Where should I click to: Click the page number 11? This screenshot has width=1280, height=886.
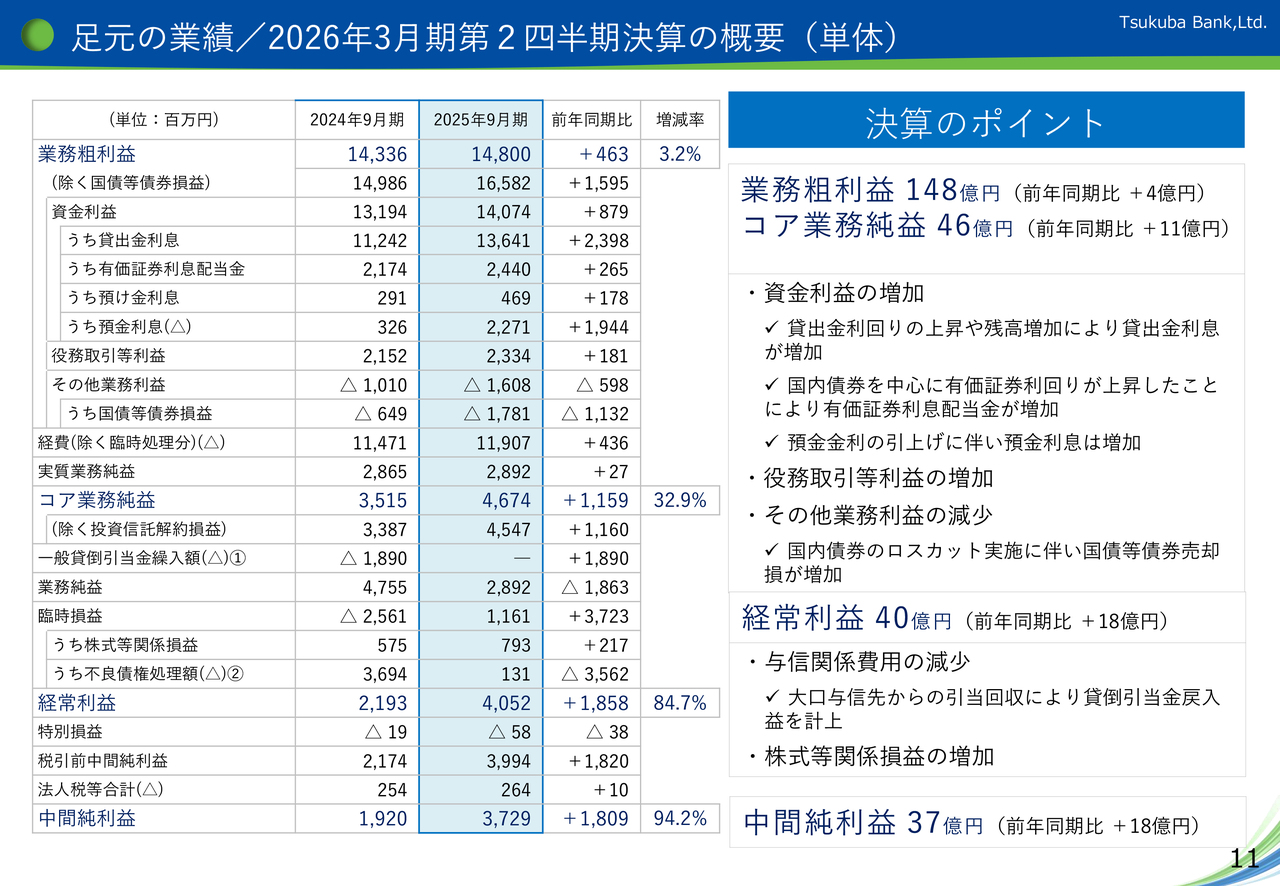click(x=1244, y=858)
